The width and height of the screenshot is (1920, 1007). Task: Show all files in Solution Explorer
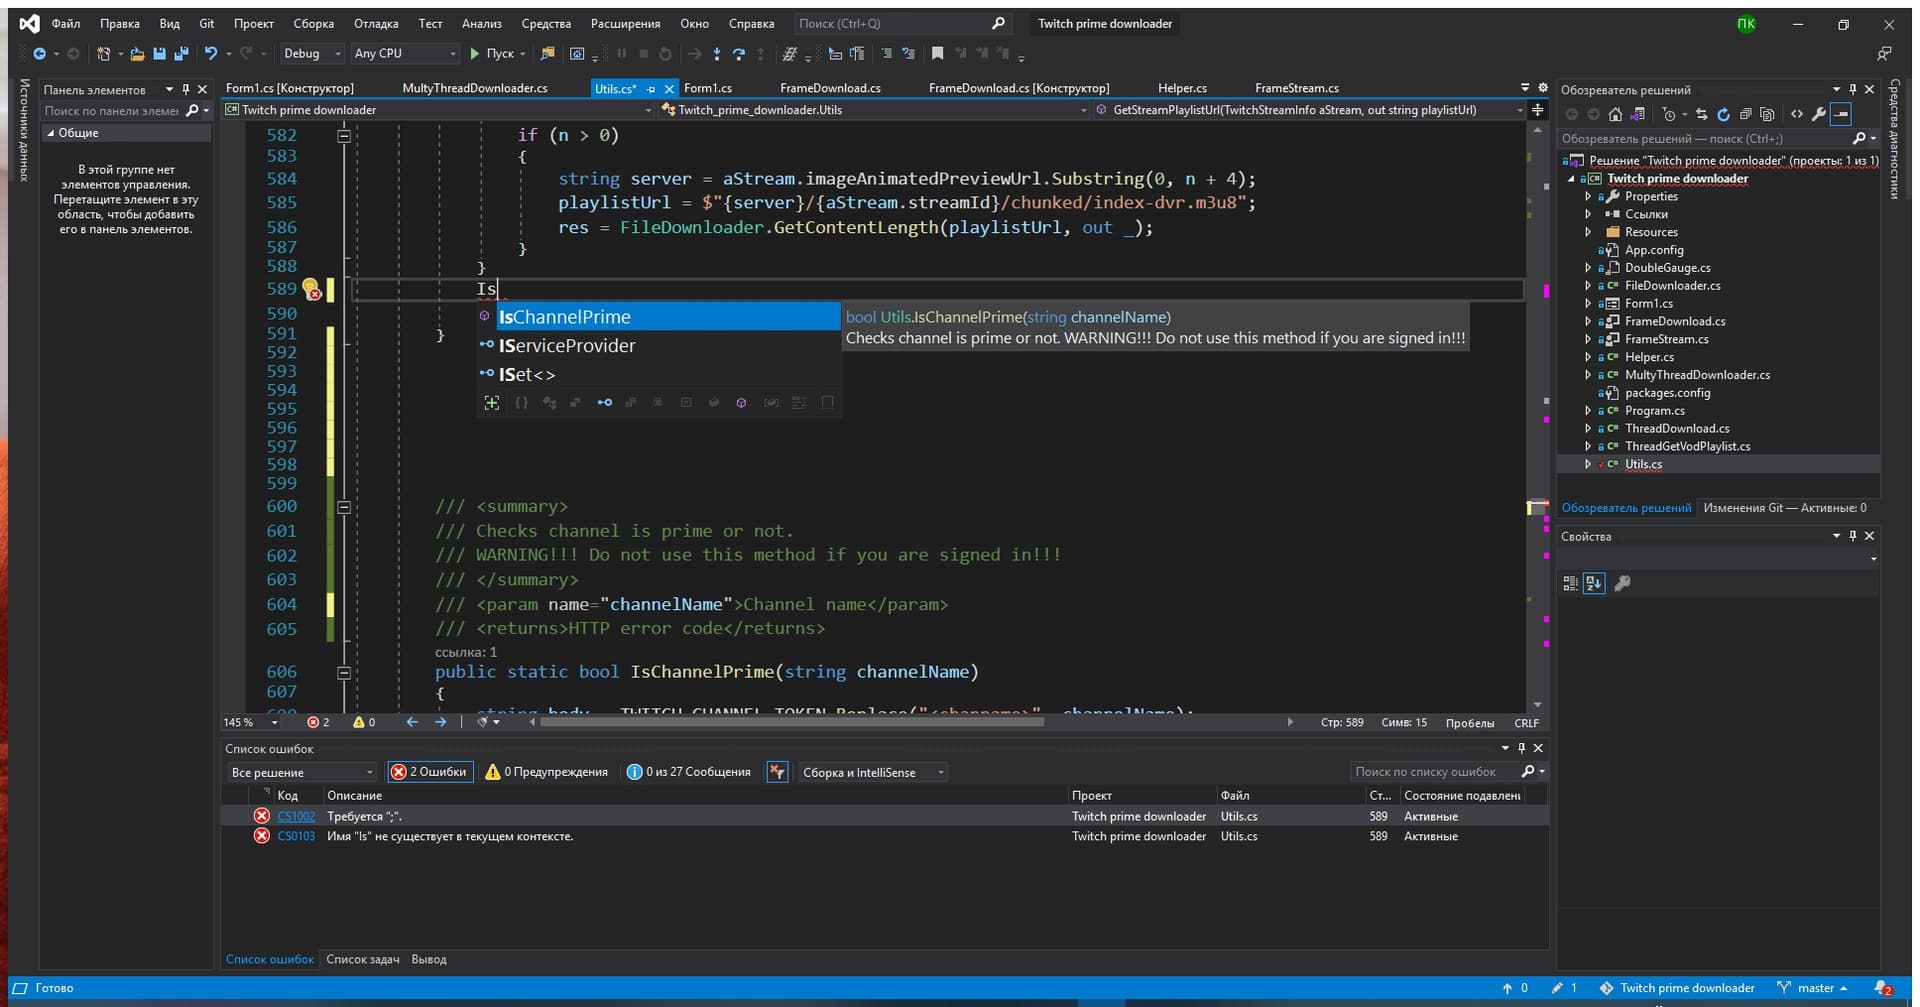(1767, 114)
